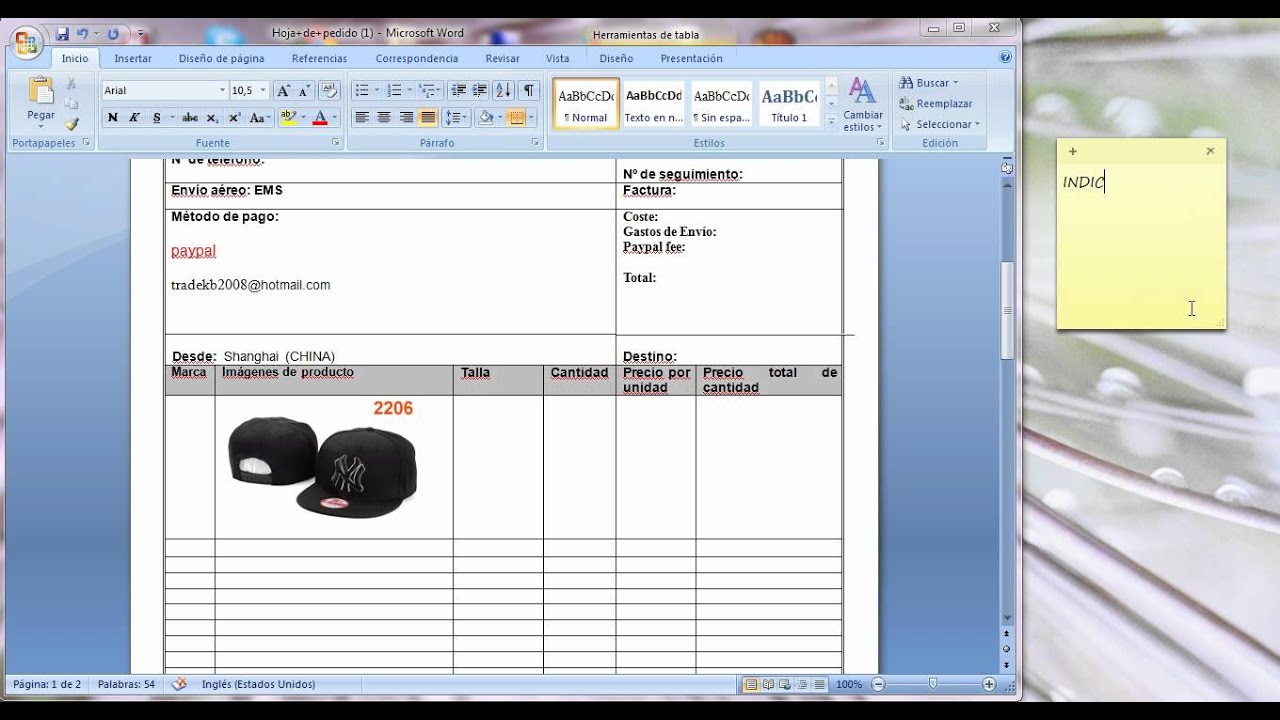Click zoom in plus button
The image size is (1280, 720).
(989, 684)
